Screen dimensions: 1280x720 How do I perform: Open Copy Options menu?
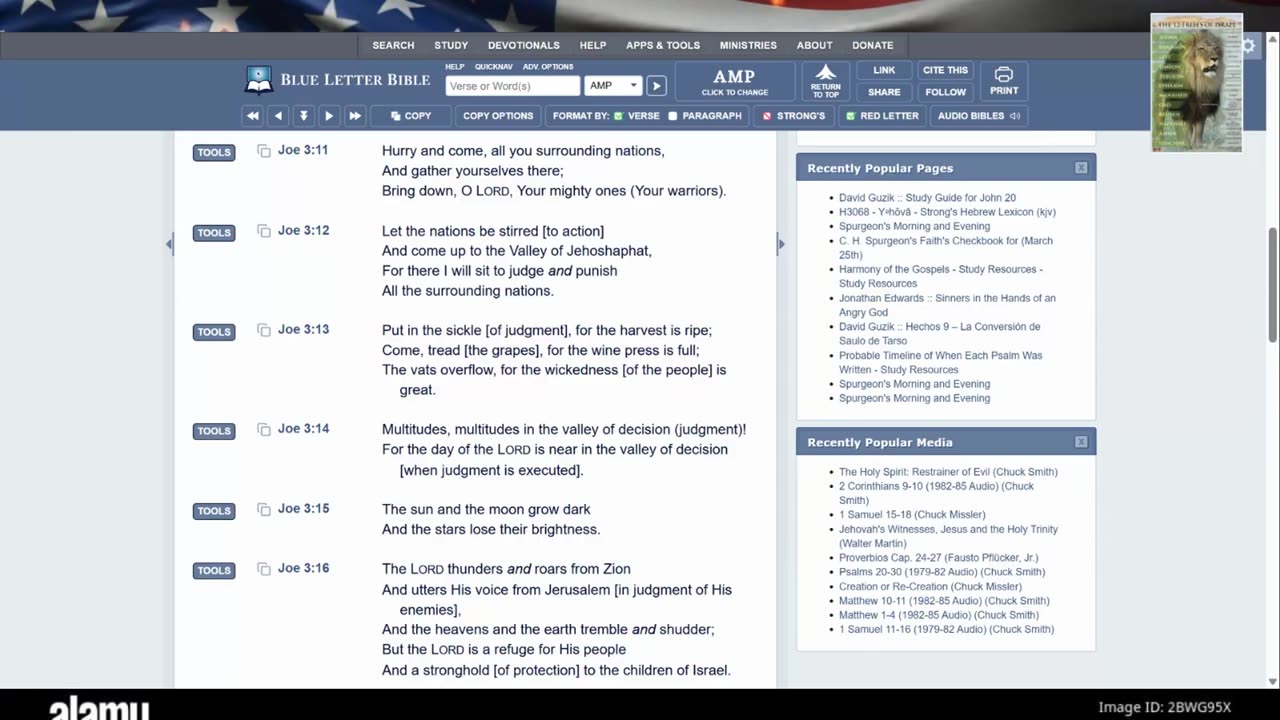[498, 116]
